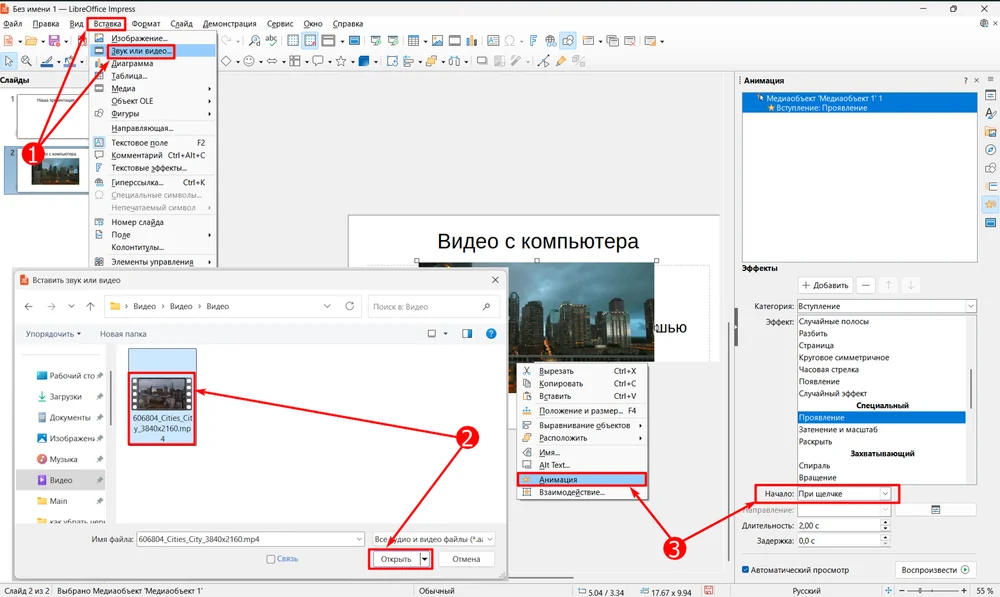
Task: Open the sidebar Properties deck
Action: [990, 96]
